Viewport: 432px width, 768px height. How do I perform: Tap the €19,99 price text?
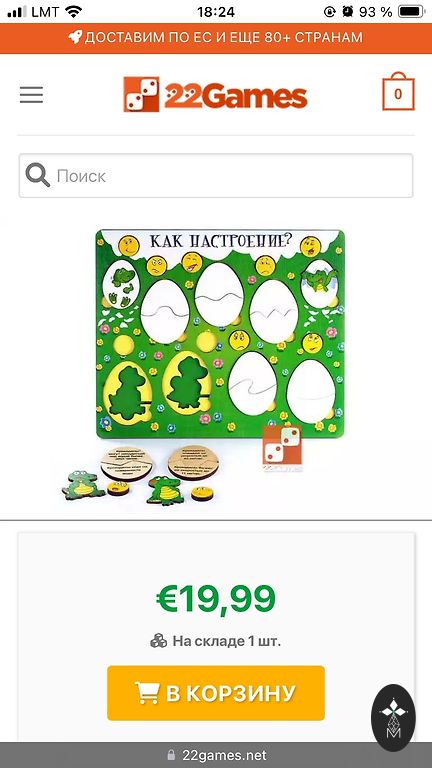coord(216,599)
